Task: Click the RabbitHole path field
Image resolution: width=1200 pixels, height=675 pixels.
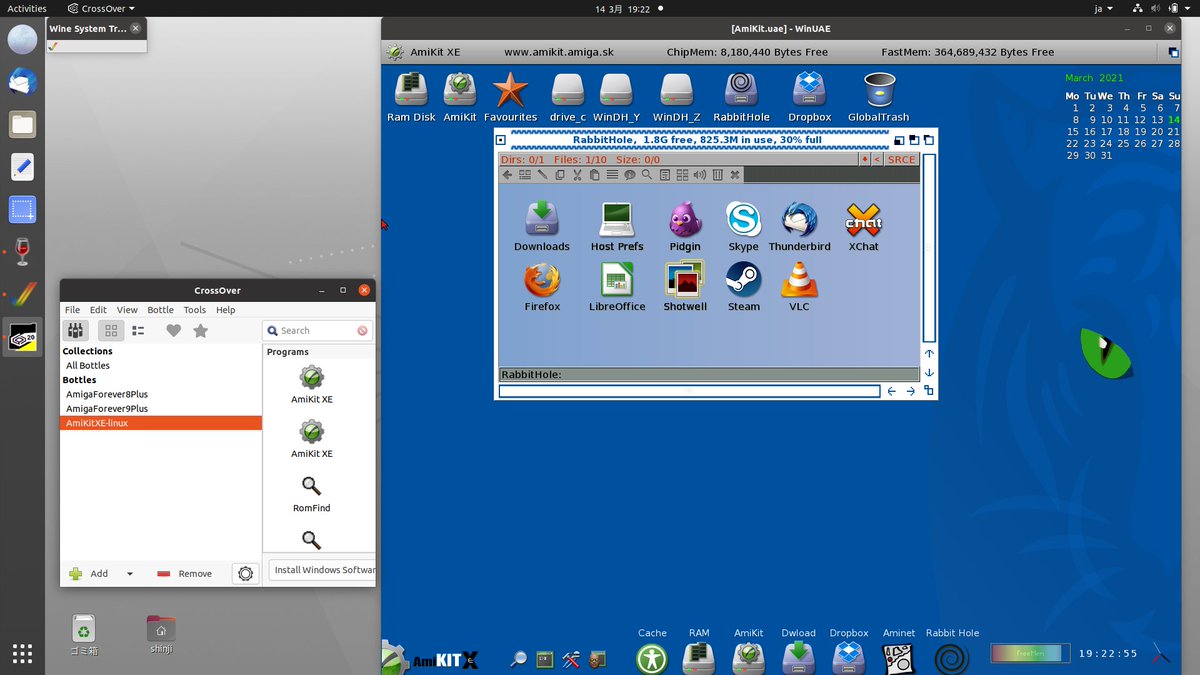Action: (708, 375)
